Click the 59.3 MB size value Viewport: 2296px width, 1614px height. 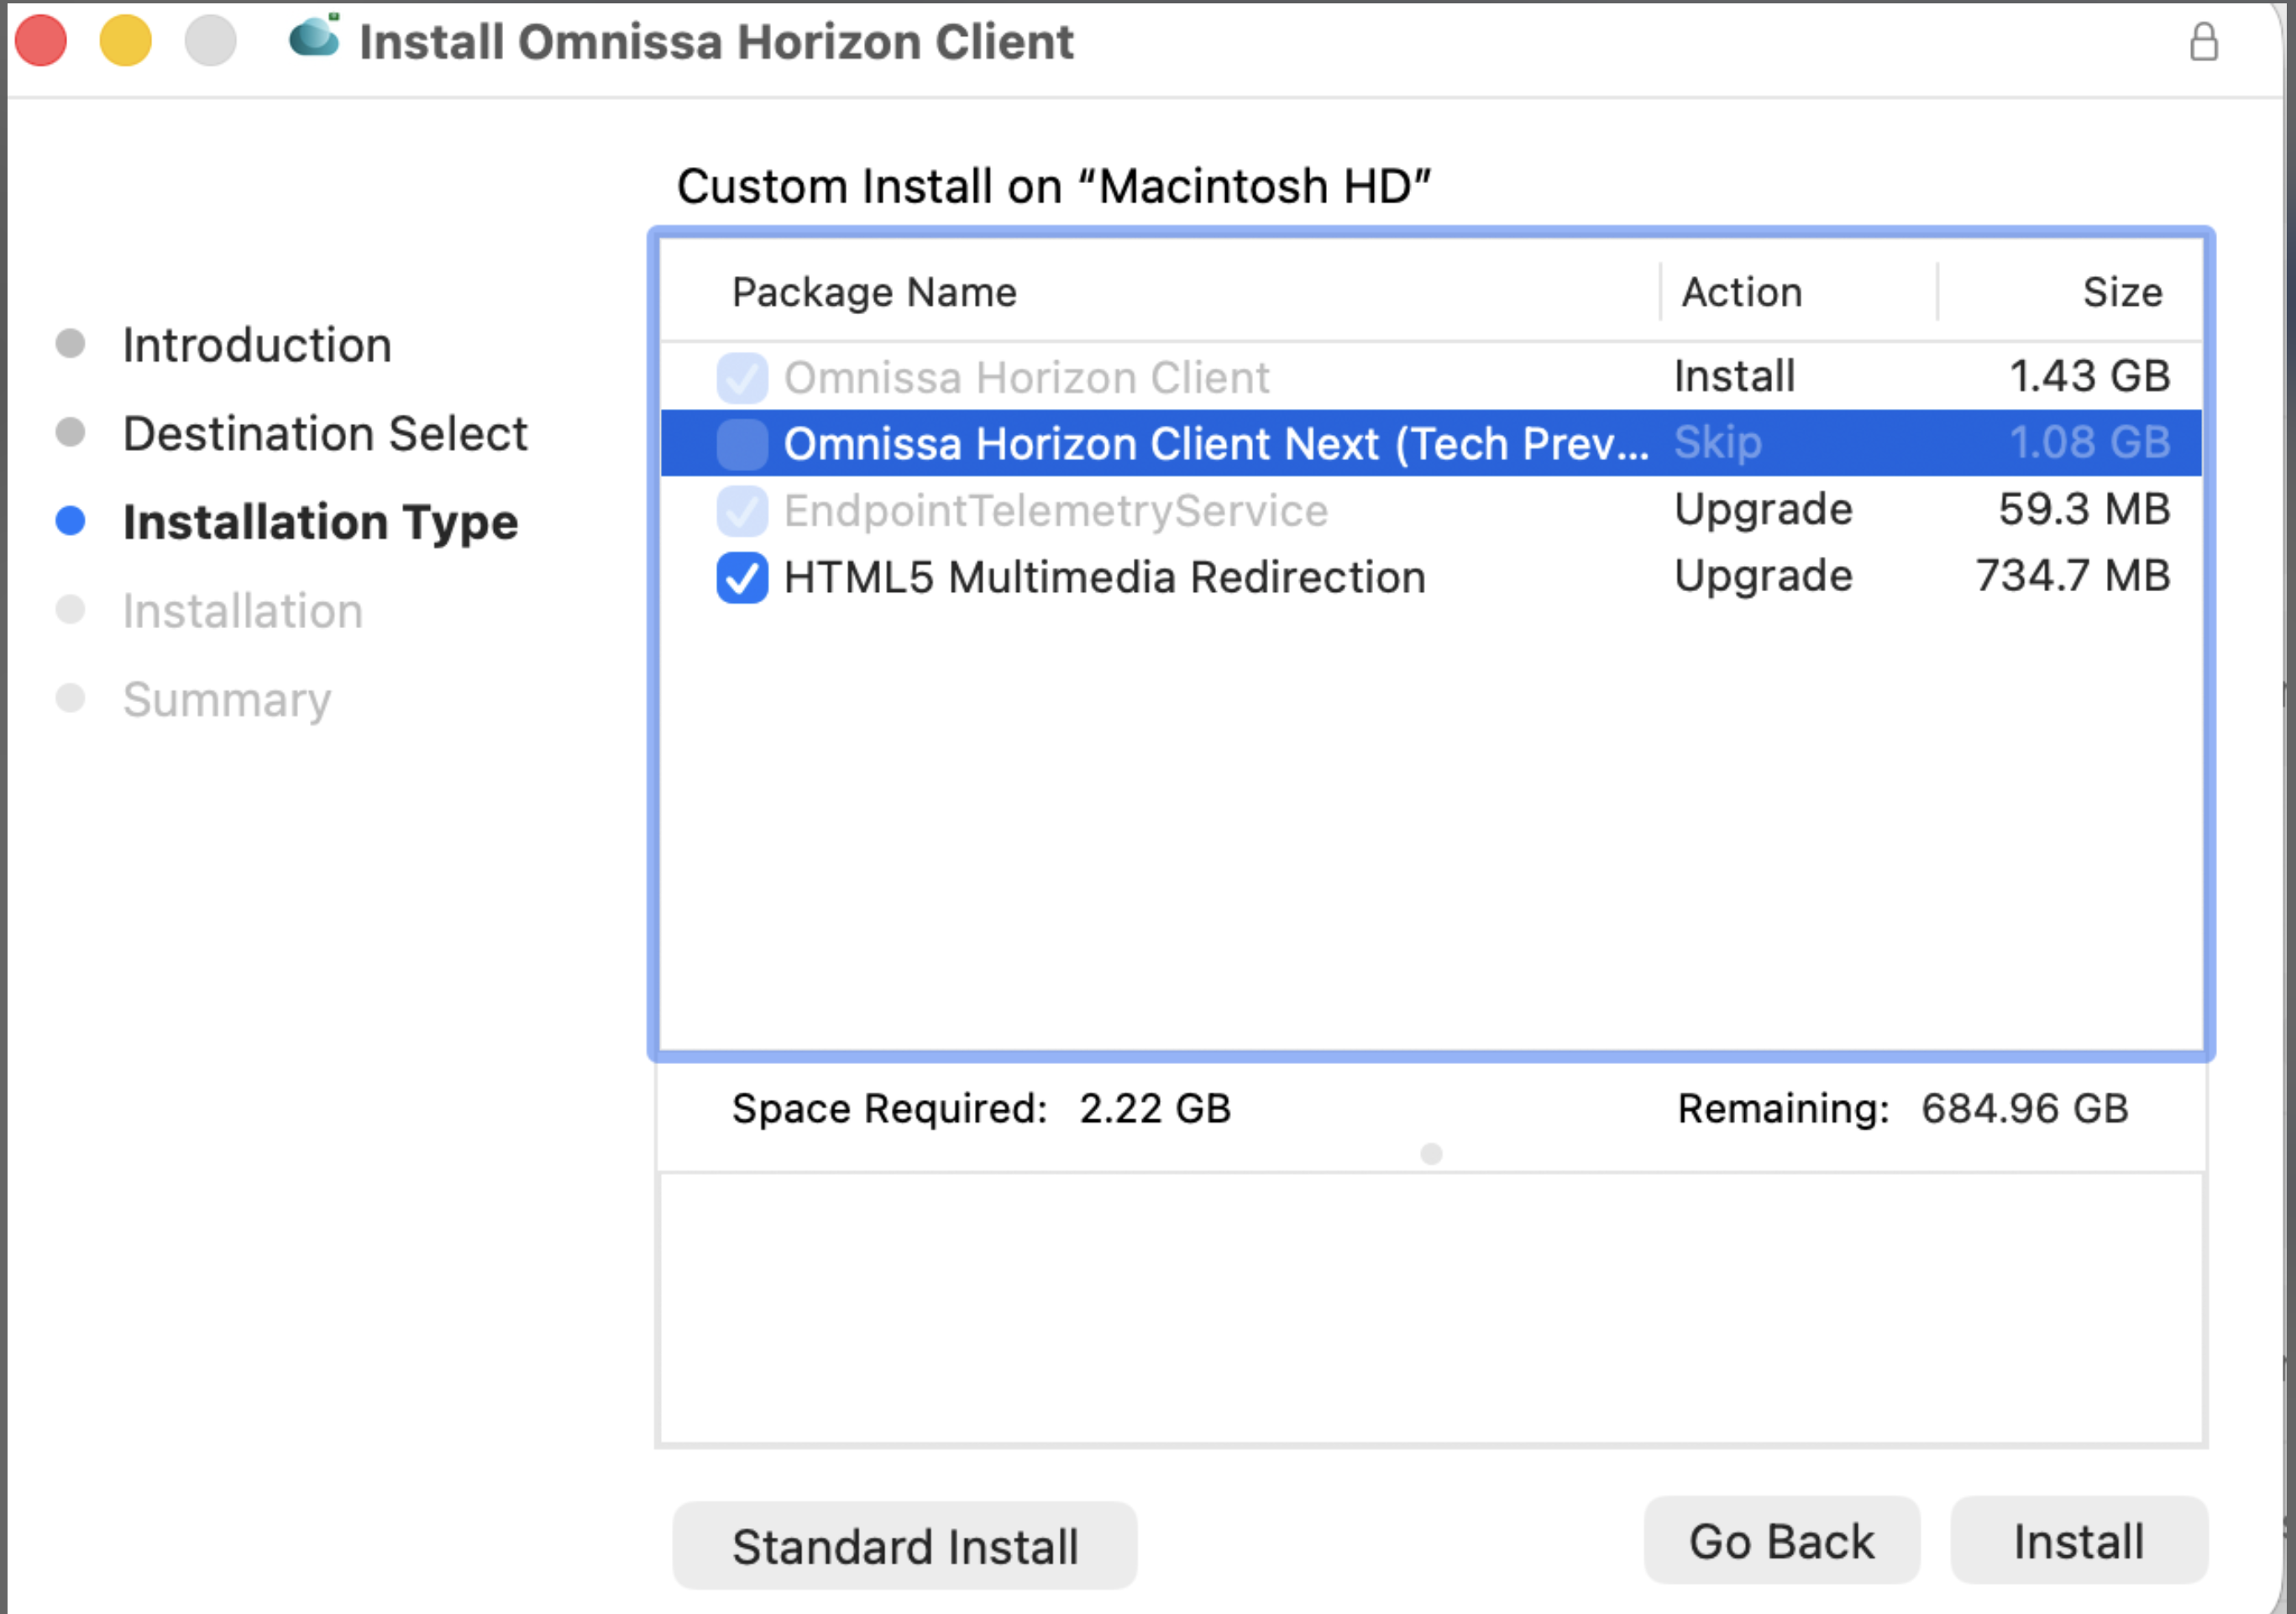(x=2084, y=509)
